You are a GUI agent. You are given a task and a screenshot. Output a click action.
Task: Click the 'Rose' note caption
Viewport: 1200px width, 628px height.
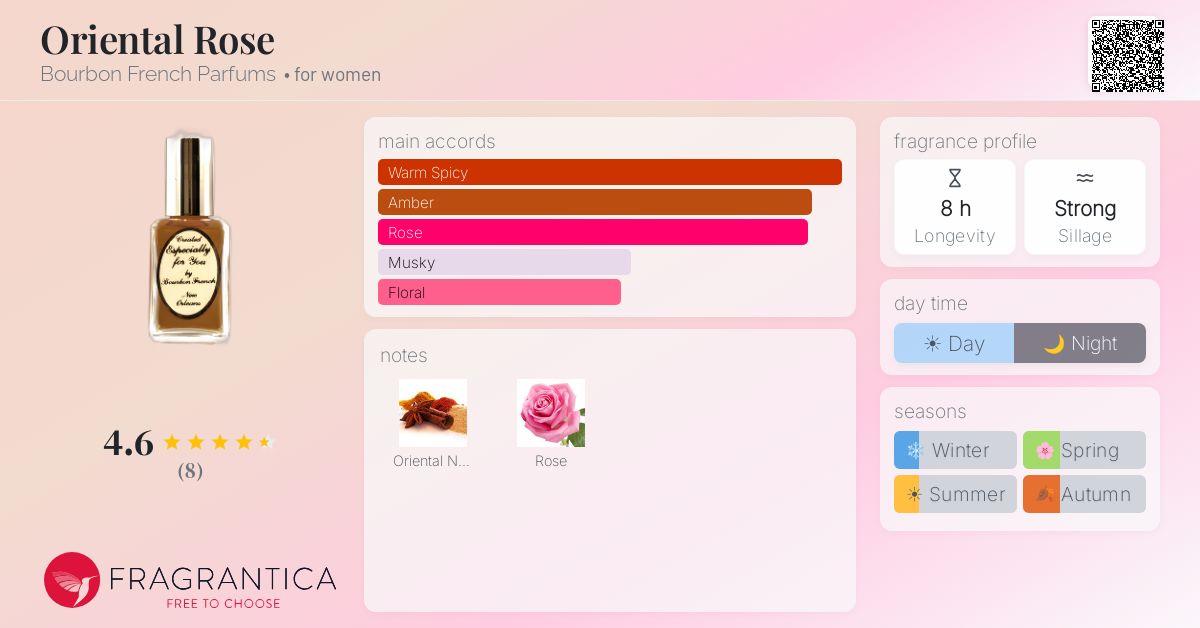point(551,461)
